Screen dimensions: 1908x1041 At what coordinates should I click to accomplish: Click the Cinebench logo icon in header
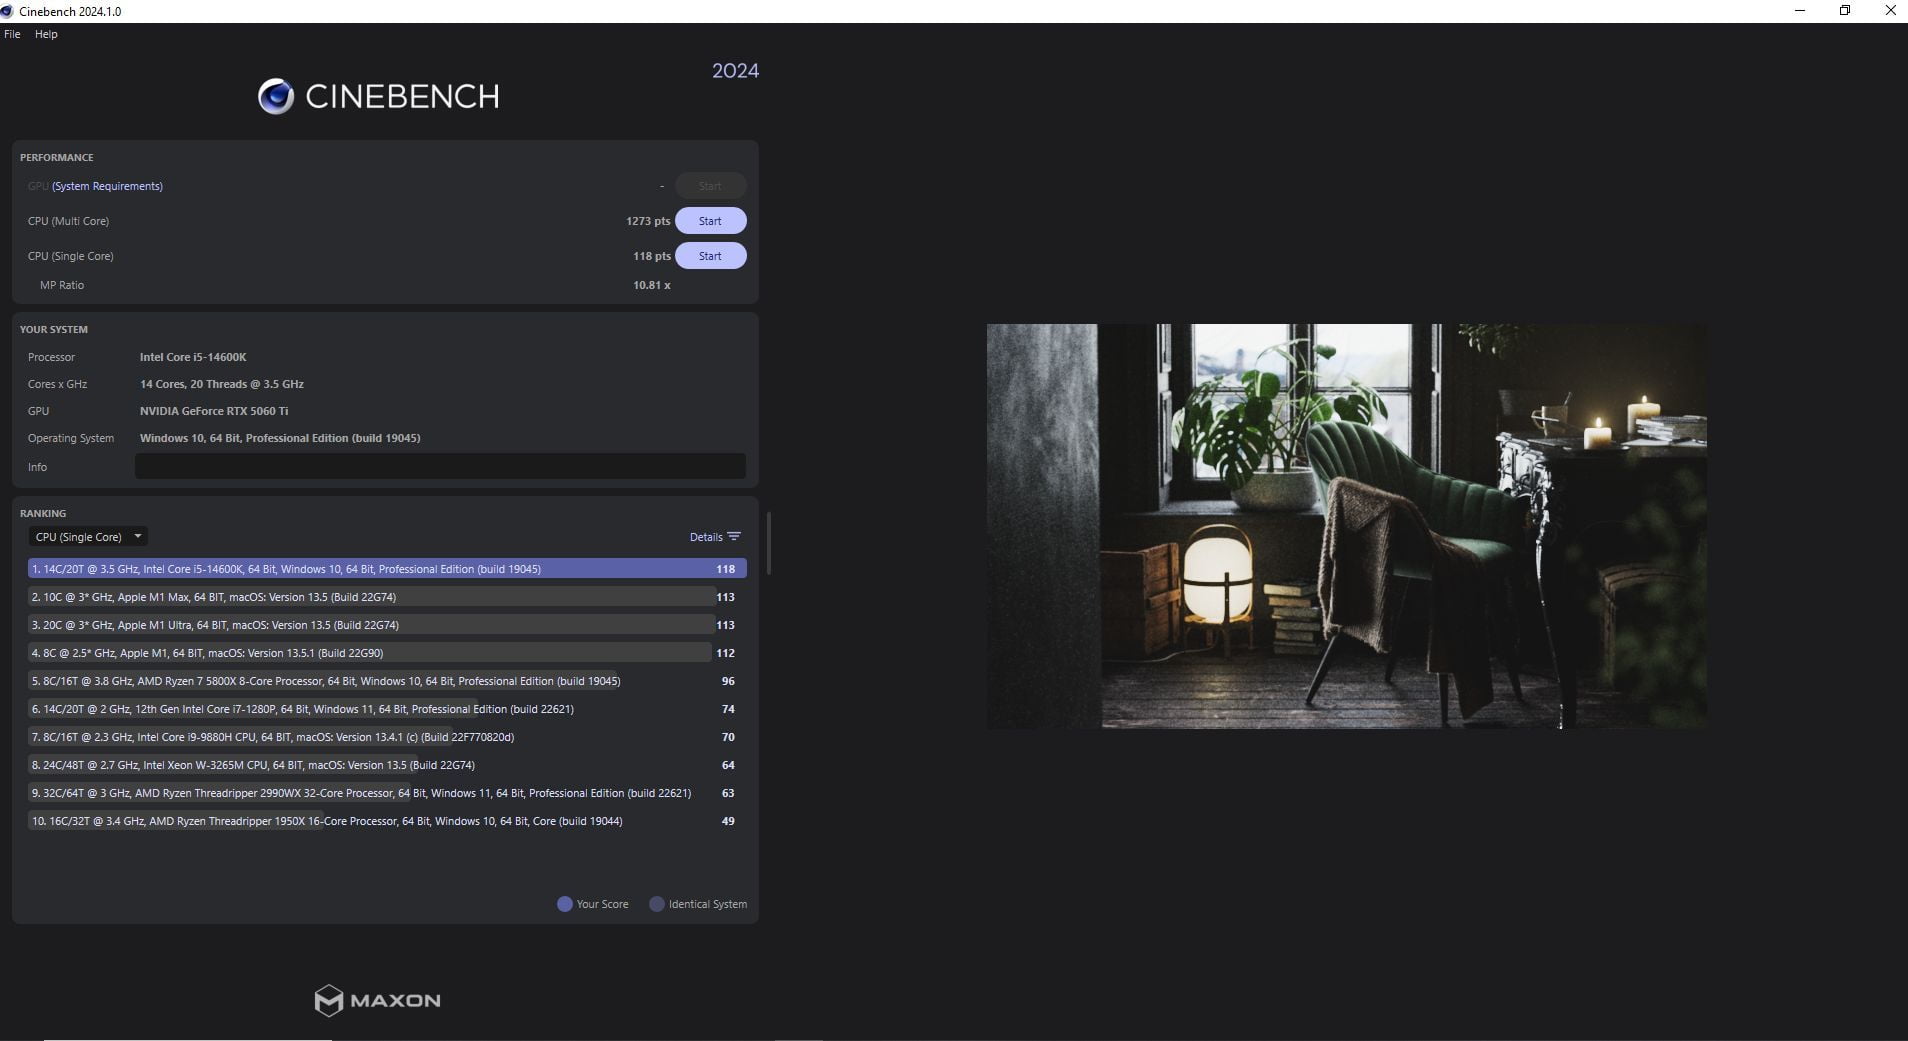[276, 96]
